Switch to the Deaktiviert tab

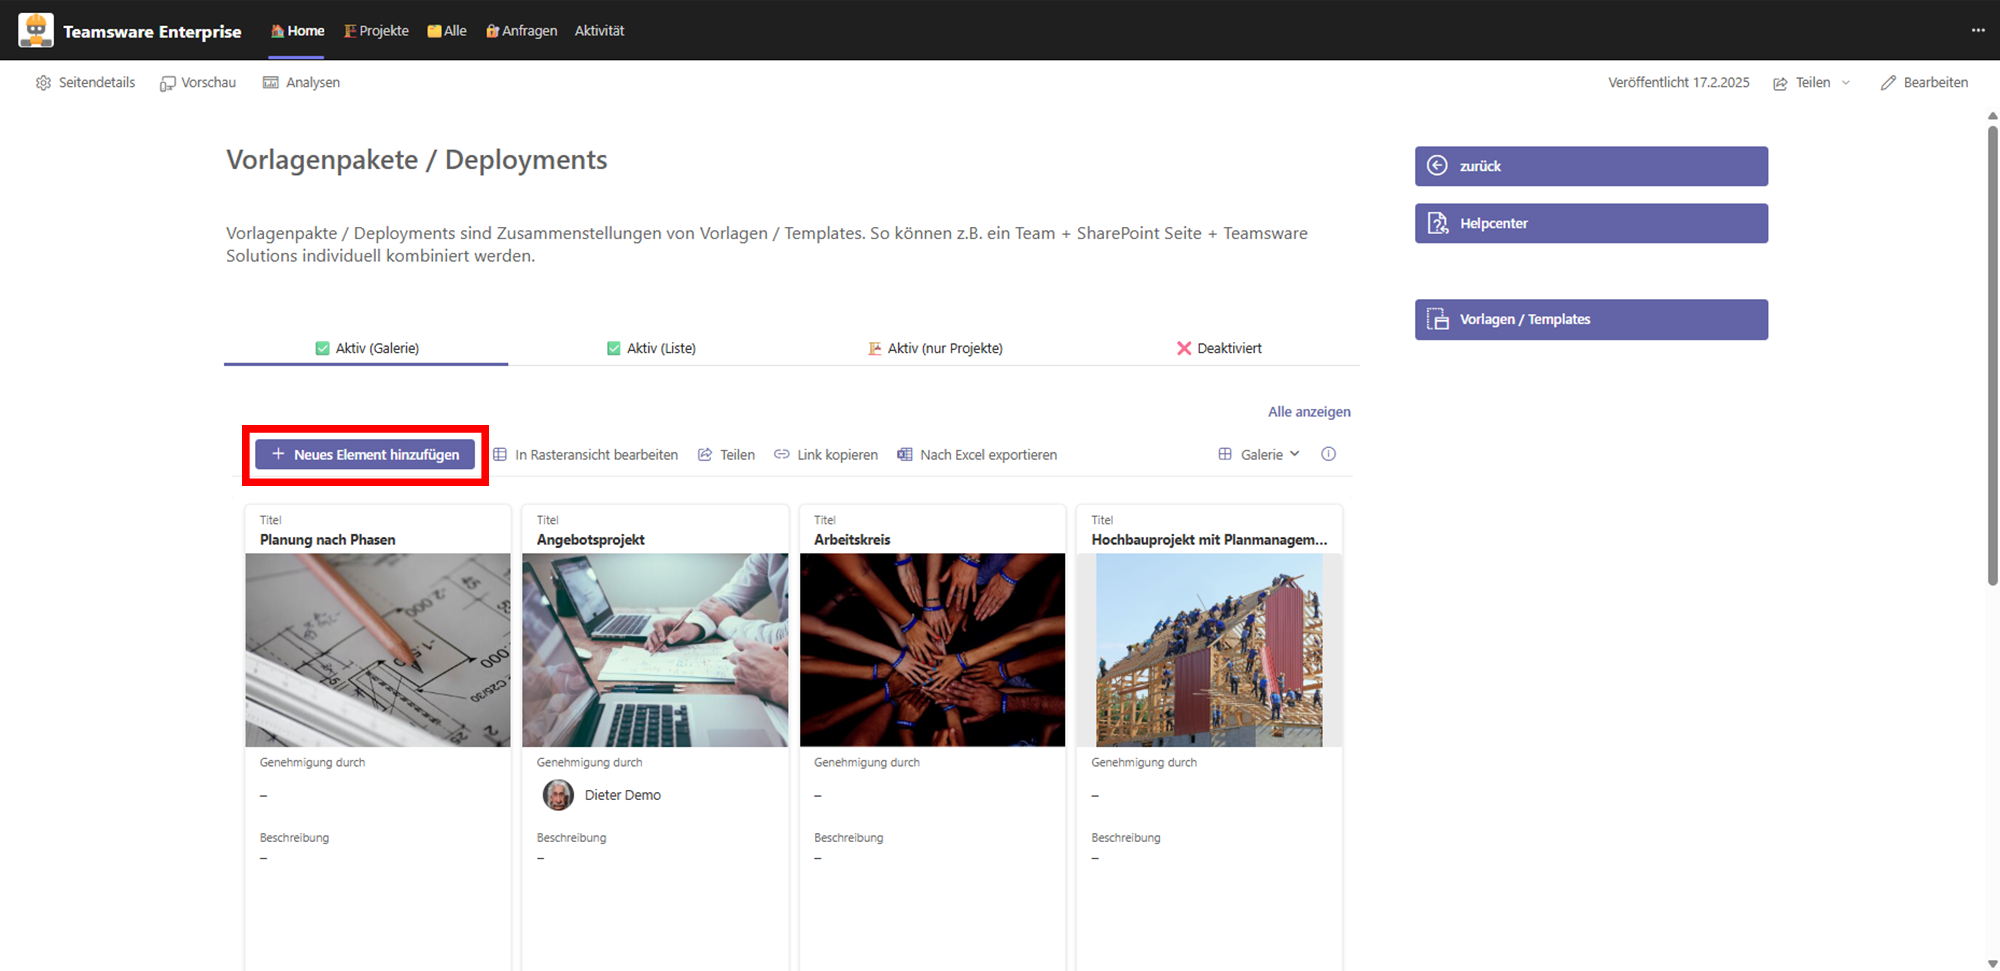point(1218,348)
